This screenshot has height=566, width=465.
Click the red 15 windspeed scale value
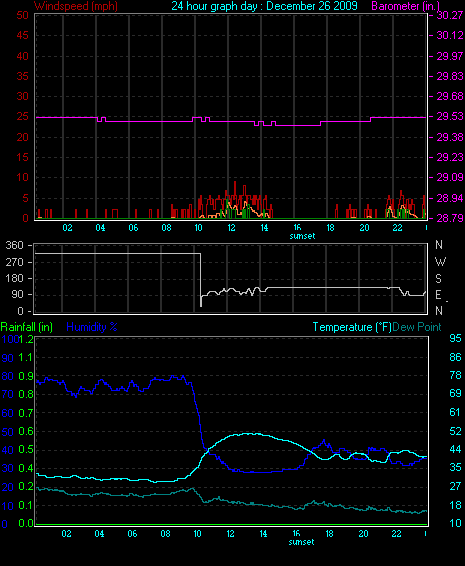click(x=22, y=157)
